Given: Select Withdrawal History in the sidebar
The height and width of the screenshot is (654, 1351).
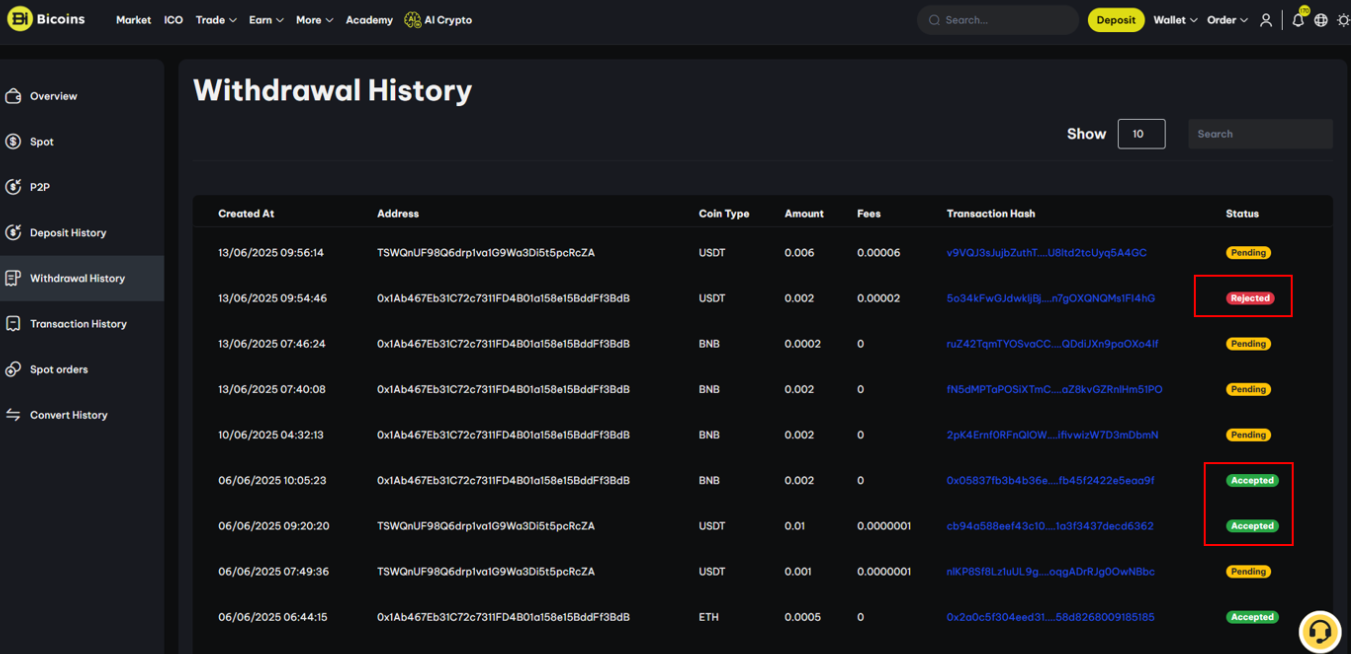Looking at the screenshot, I should pos(82,278).
